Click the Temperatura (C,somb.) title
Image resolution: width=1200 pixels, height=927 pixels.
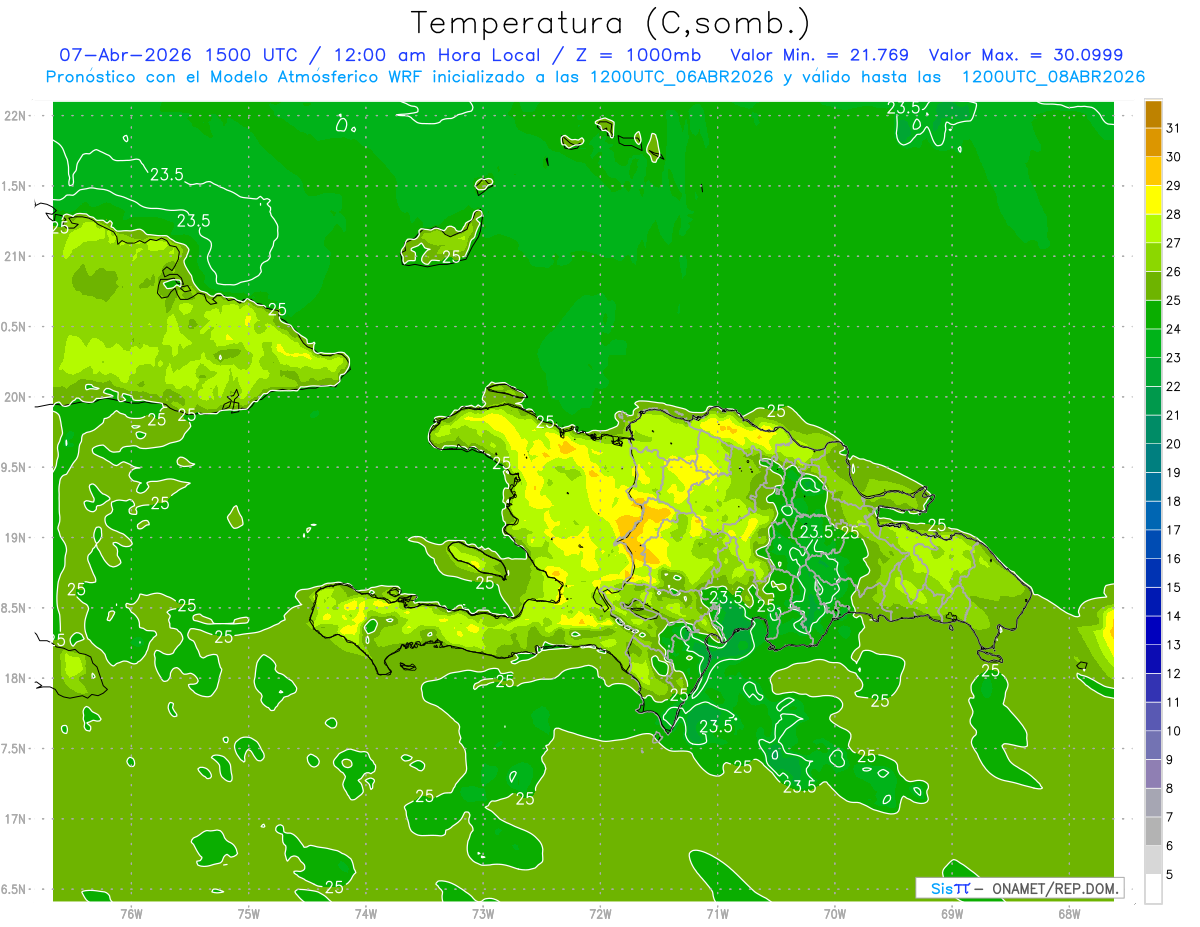[611, 22]
